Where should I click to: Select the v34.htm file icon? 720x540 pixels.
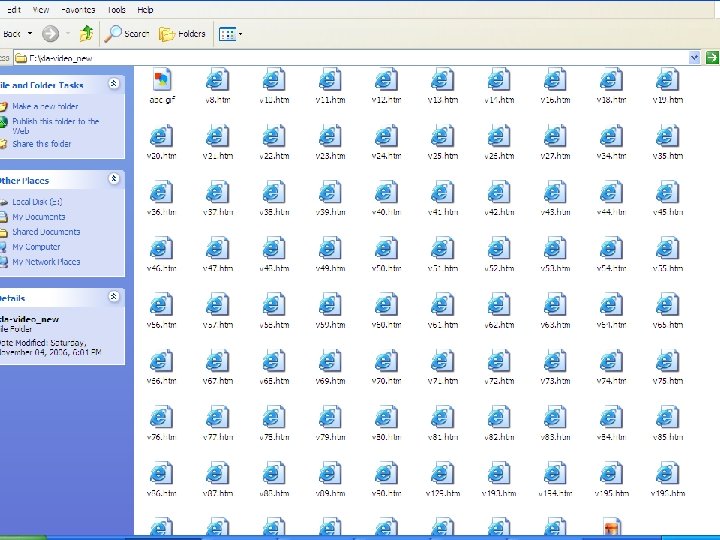point(611,137)
